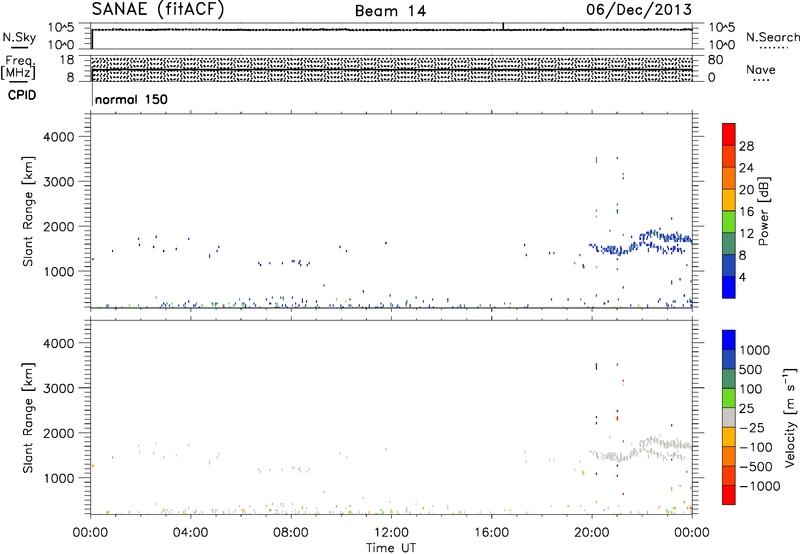
Task: Click the 'Nave' legend label
Action: tap(761, 70)
